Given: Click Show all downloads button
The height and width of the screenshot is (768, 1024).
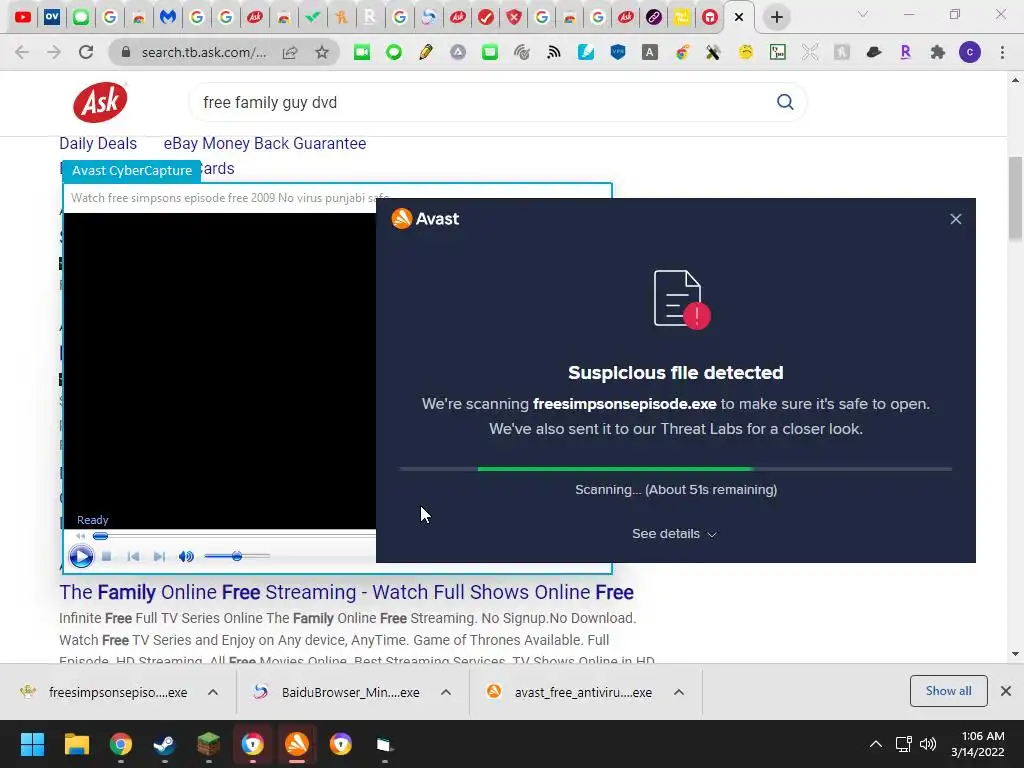Looking at the screenshot, I should tap(948, 691).
